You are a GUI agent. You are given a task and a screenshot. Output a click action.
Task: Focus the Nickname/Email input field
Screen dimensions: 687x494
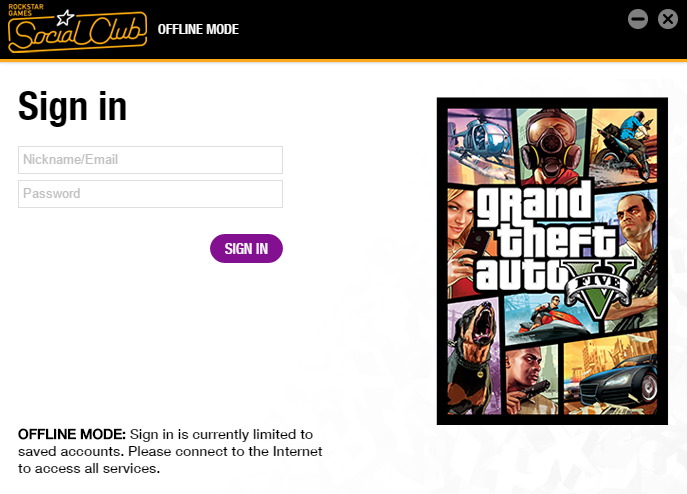point(150,160)
